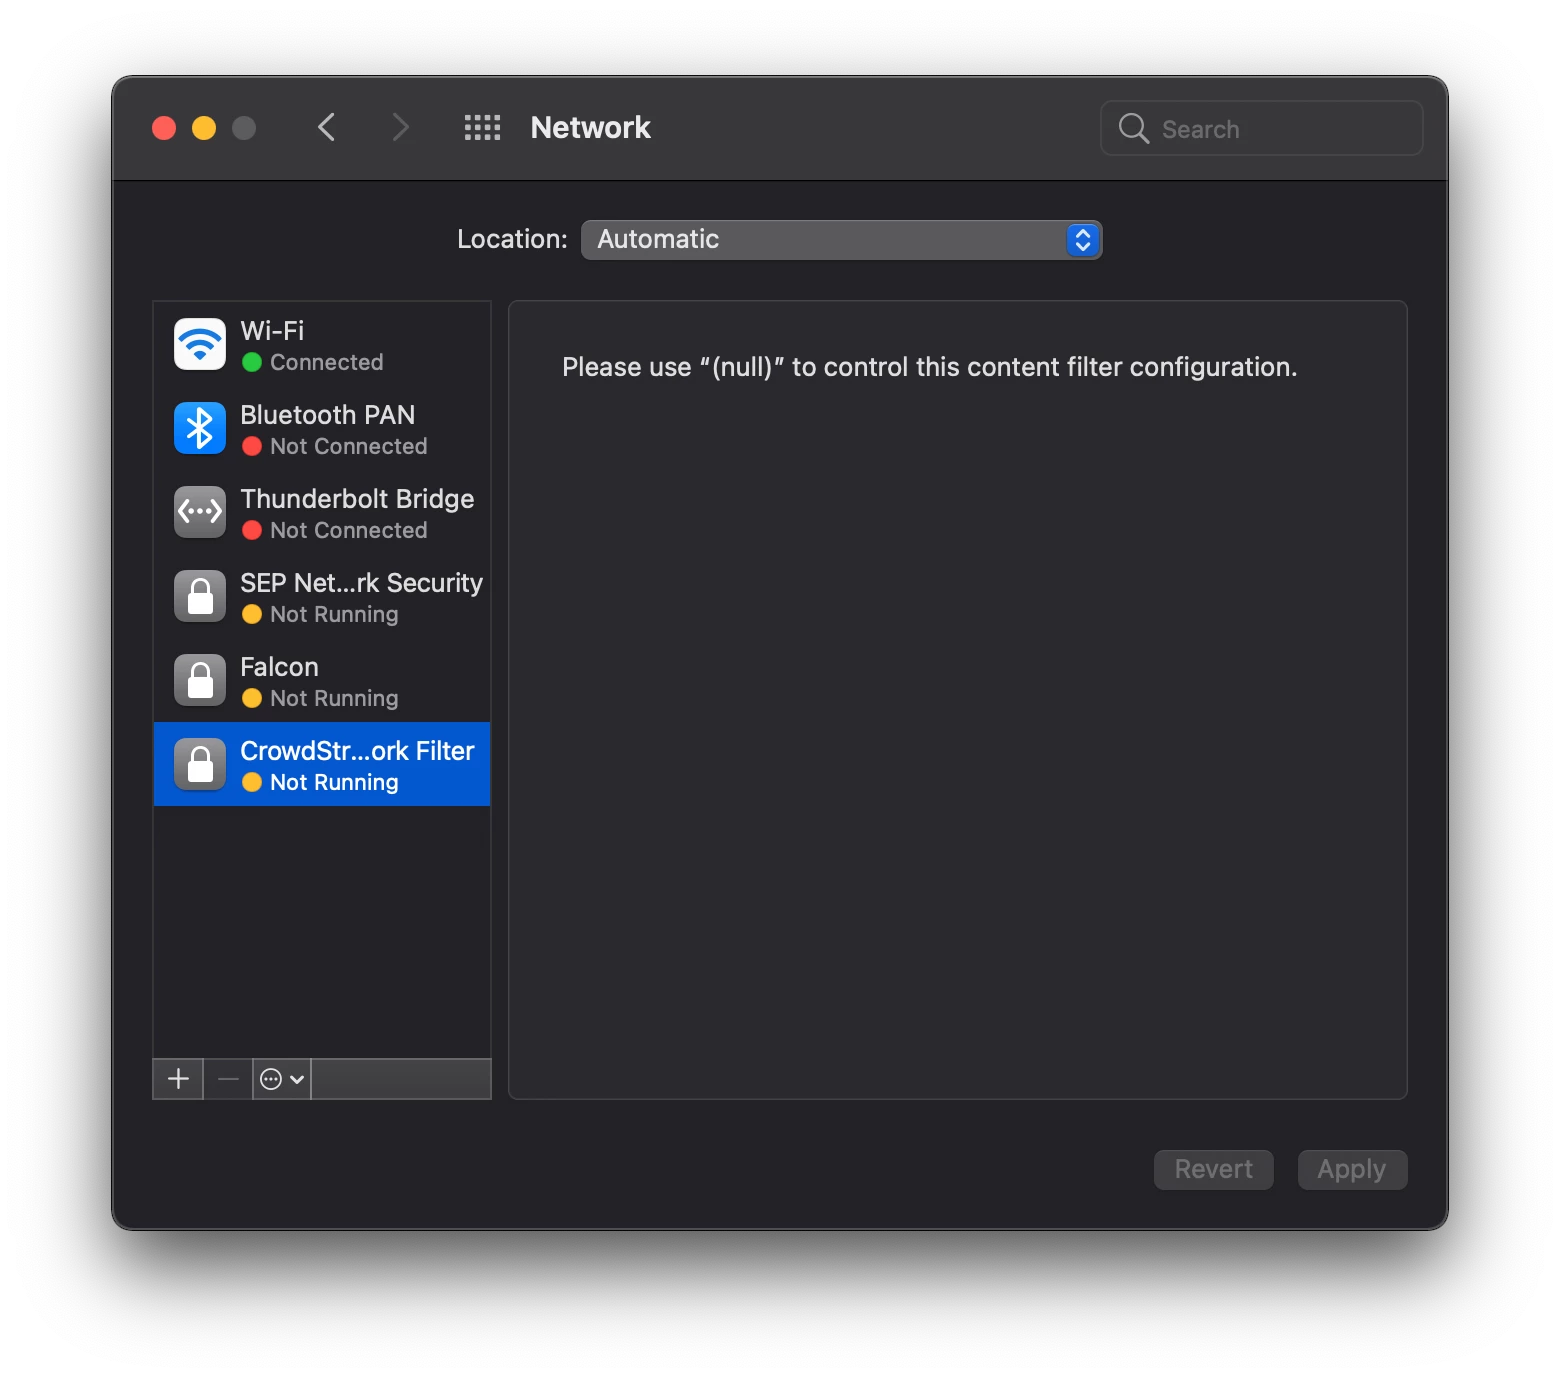Click the CrowdStrike Network Filter lock icon
The width and height of the screenshot is (1560, 1378).
pyautogui.click(x=200, y=764)
